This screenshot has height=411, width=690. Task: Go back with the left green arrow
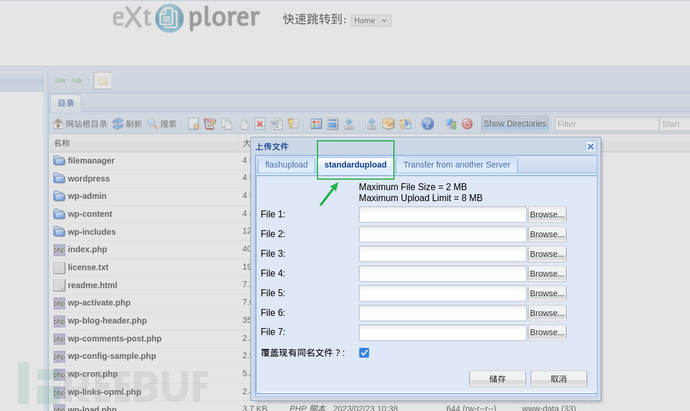pyautogui.click(x=60, y=81)
